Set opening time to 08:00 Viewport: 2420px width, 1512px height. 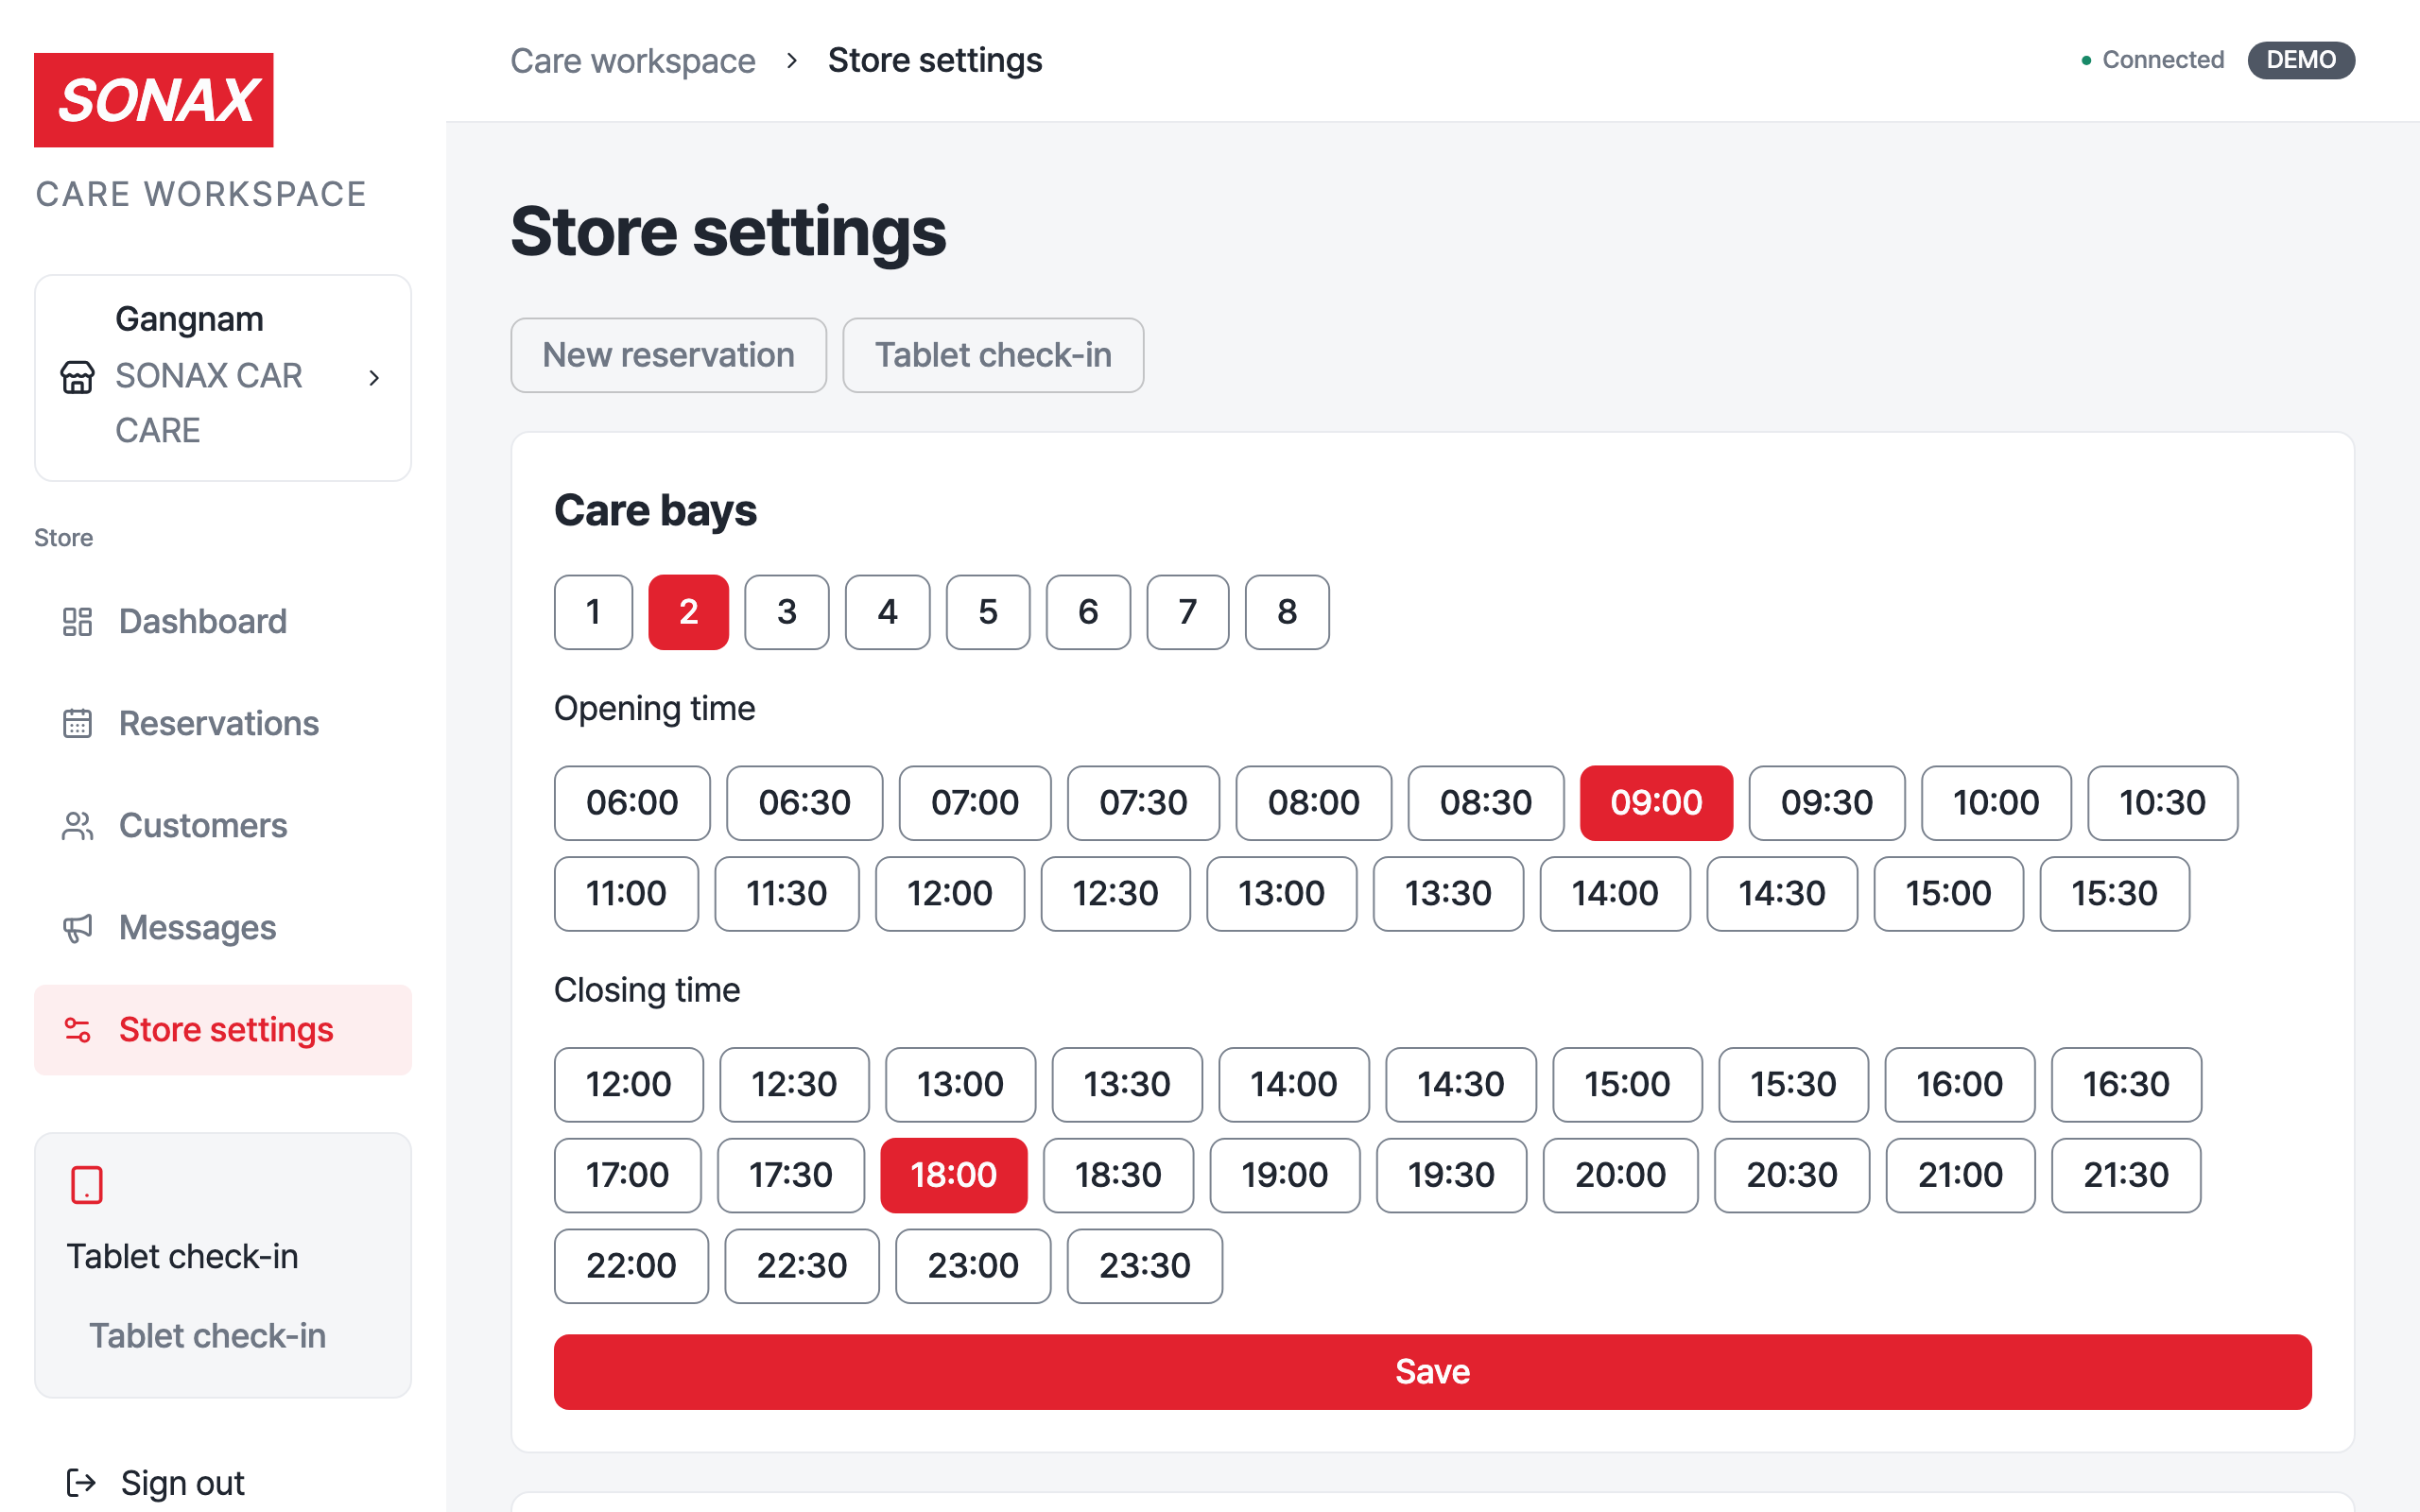coord(1313,802)
